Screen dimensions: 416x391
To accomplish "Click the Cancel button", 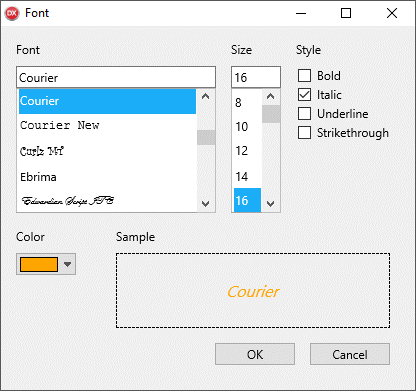I will (x=350, y=354).
